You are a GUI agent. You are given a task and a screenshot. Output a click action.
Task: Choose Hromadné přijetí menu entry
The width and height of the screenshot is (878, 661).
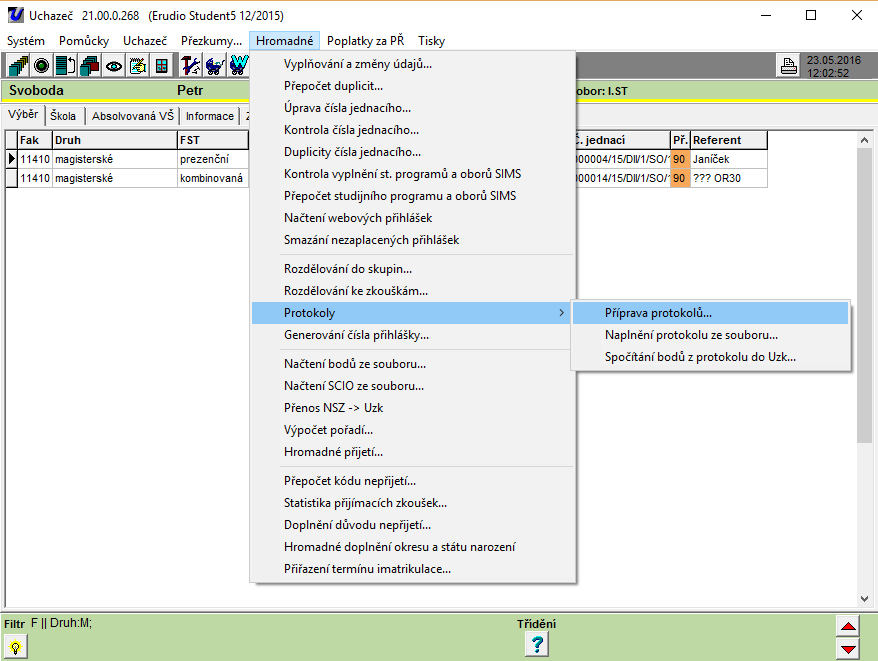click(x=333, y=452)
